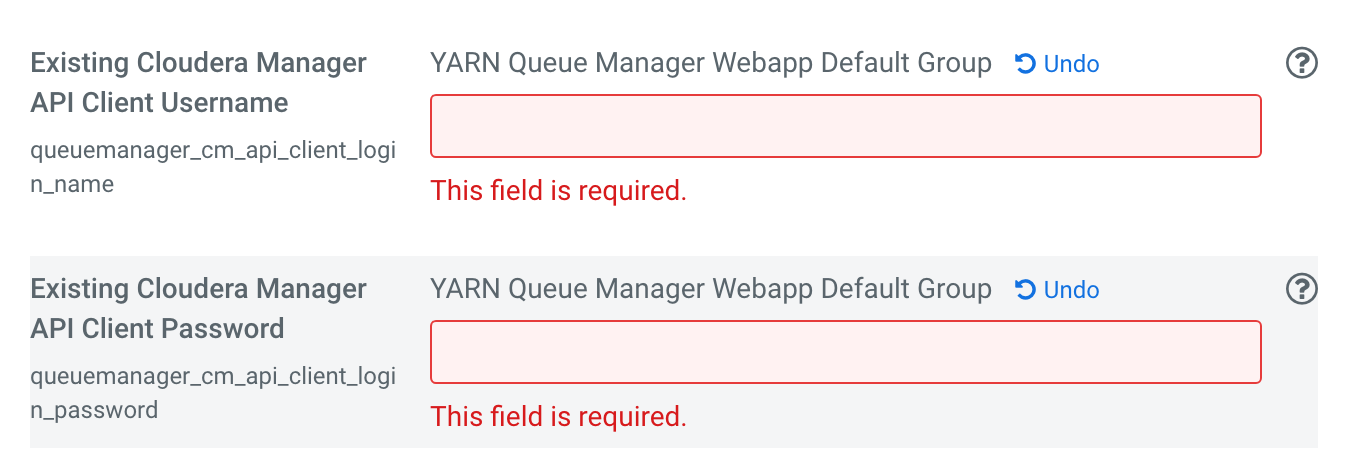
Task: Click "n_name" at the end of the username property key
Action: pos(72,185)
